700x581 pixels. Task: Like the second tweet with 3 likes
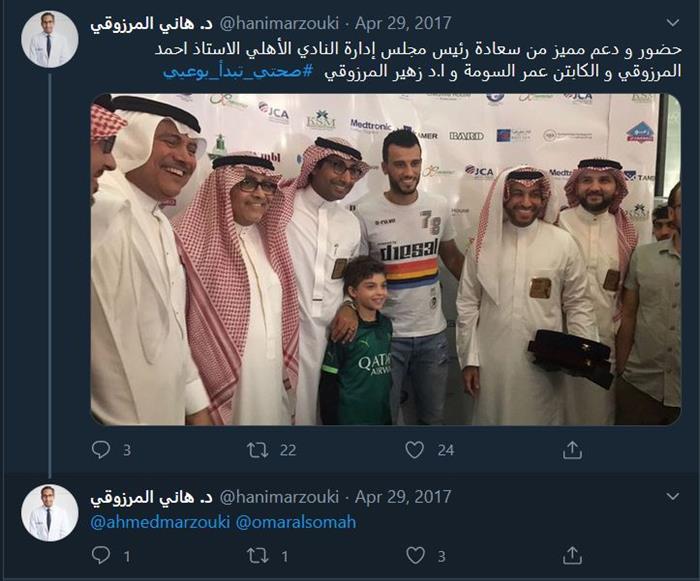tap(415, 556)
